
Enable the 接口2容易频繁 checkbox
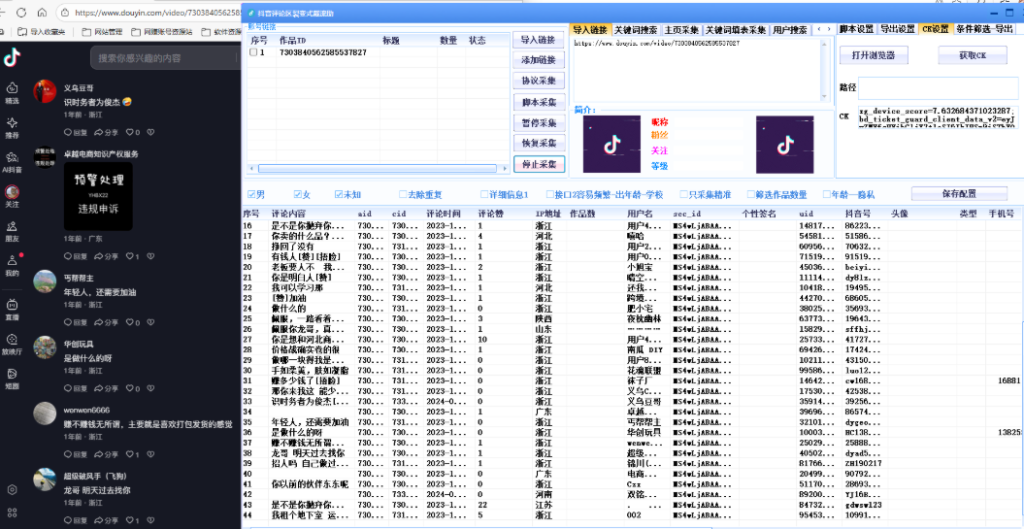pos(549,194)
